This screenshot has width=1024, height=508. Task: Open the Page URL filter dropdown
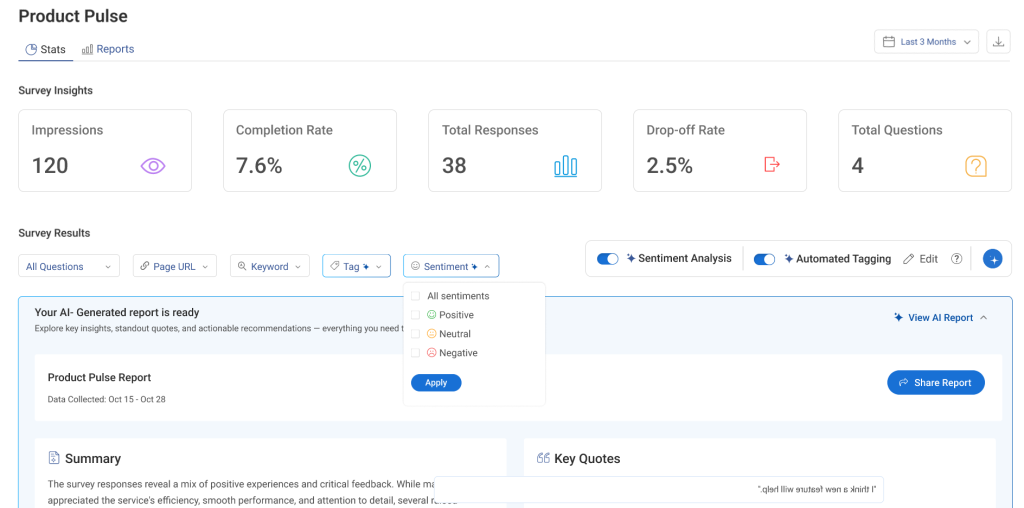pyautogui.click(x=175, y=266)
